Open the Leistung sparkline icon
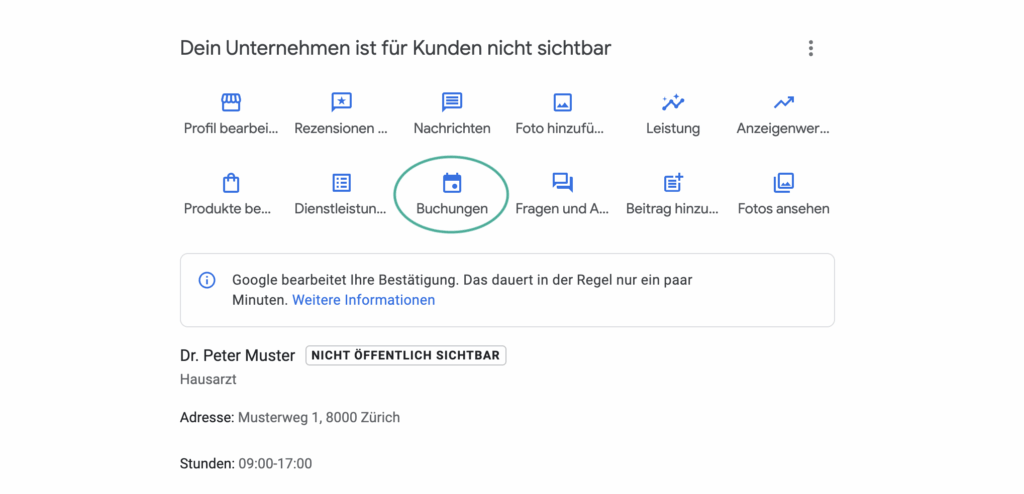1024x494 pixels. coord(673,103)
